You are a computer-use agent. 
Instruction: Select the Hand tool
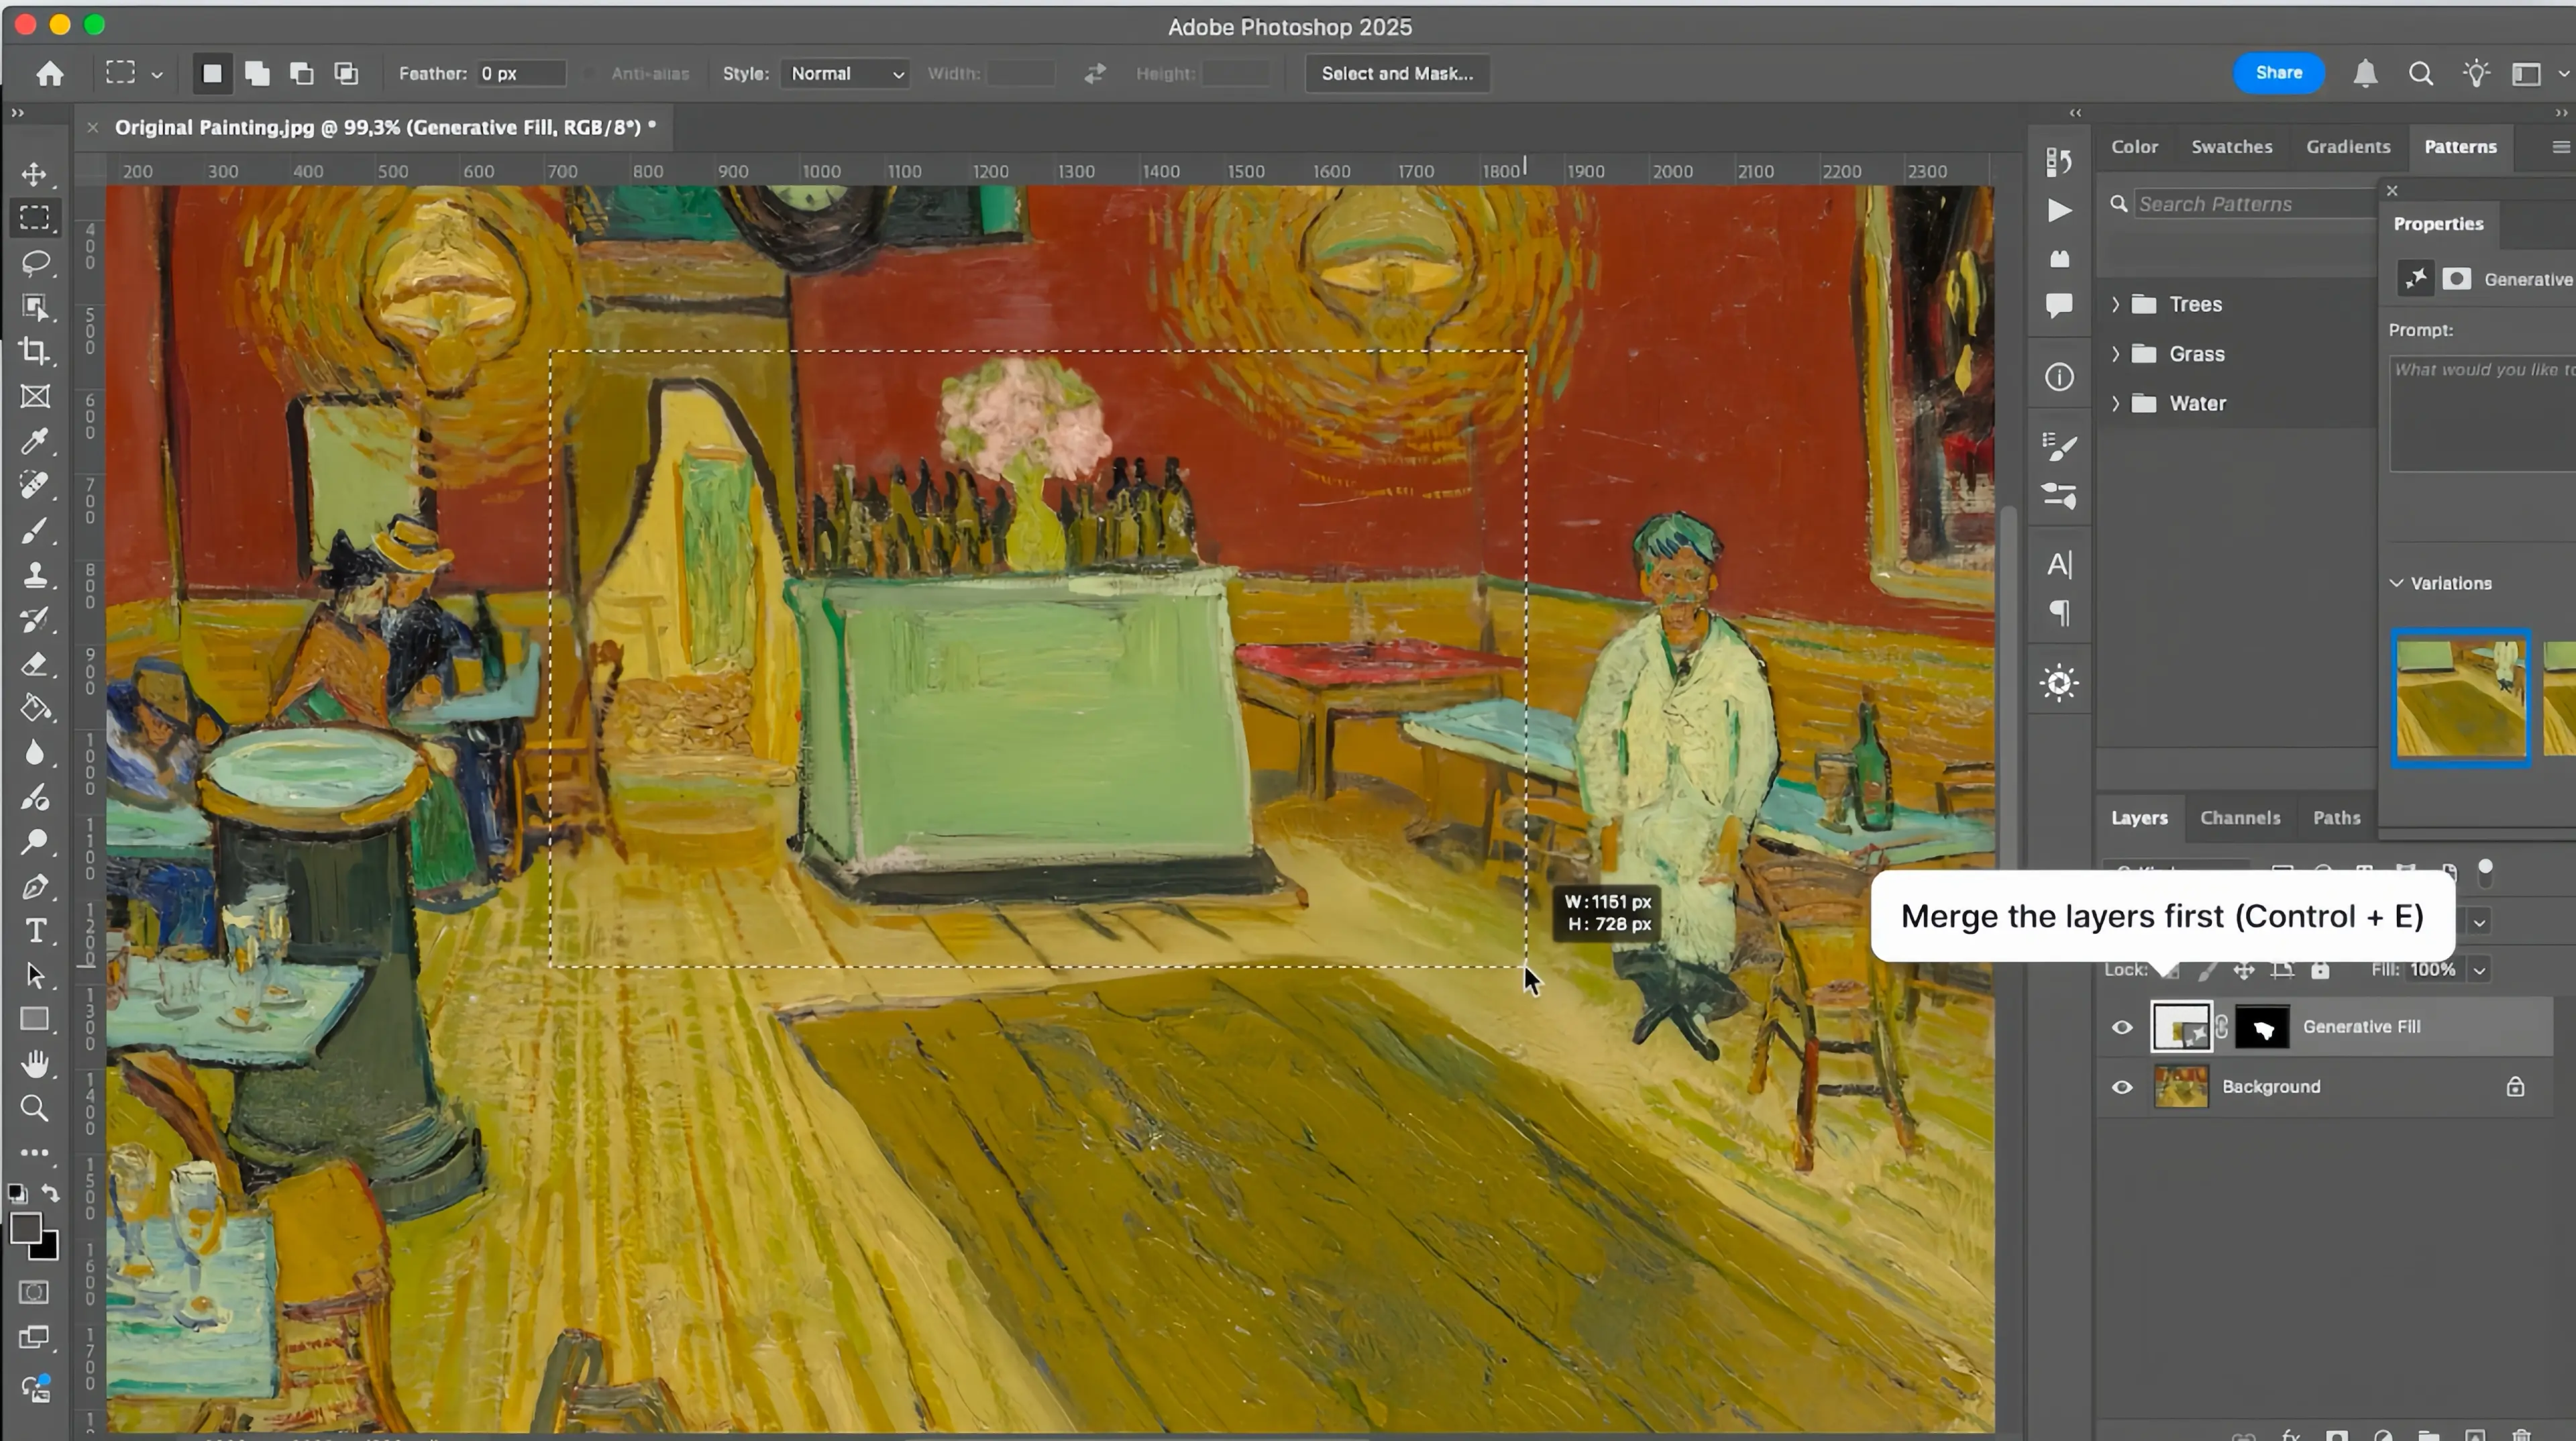point(35,1063)
